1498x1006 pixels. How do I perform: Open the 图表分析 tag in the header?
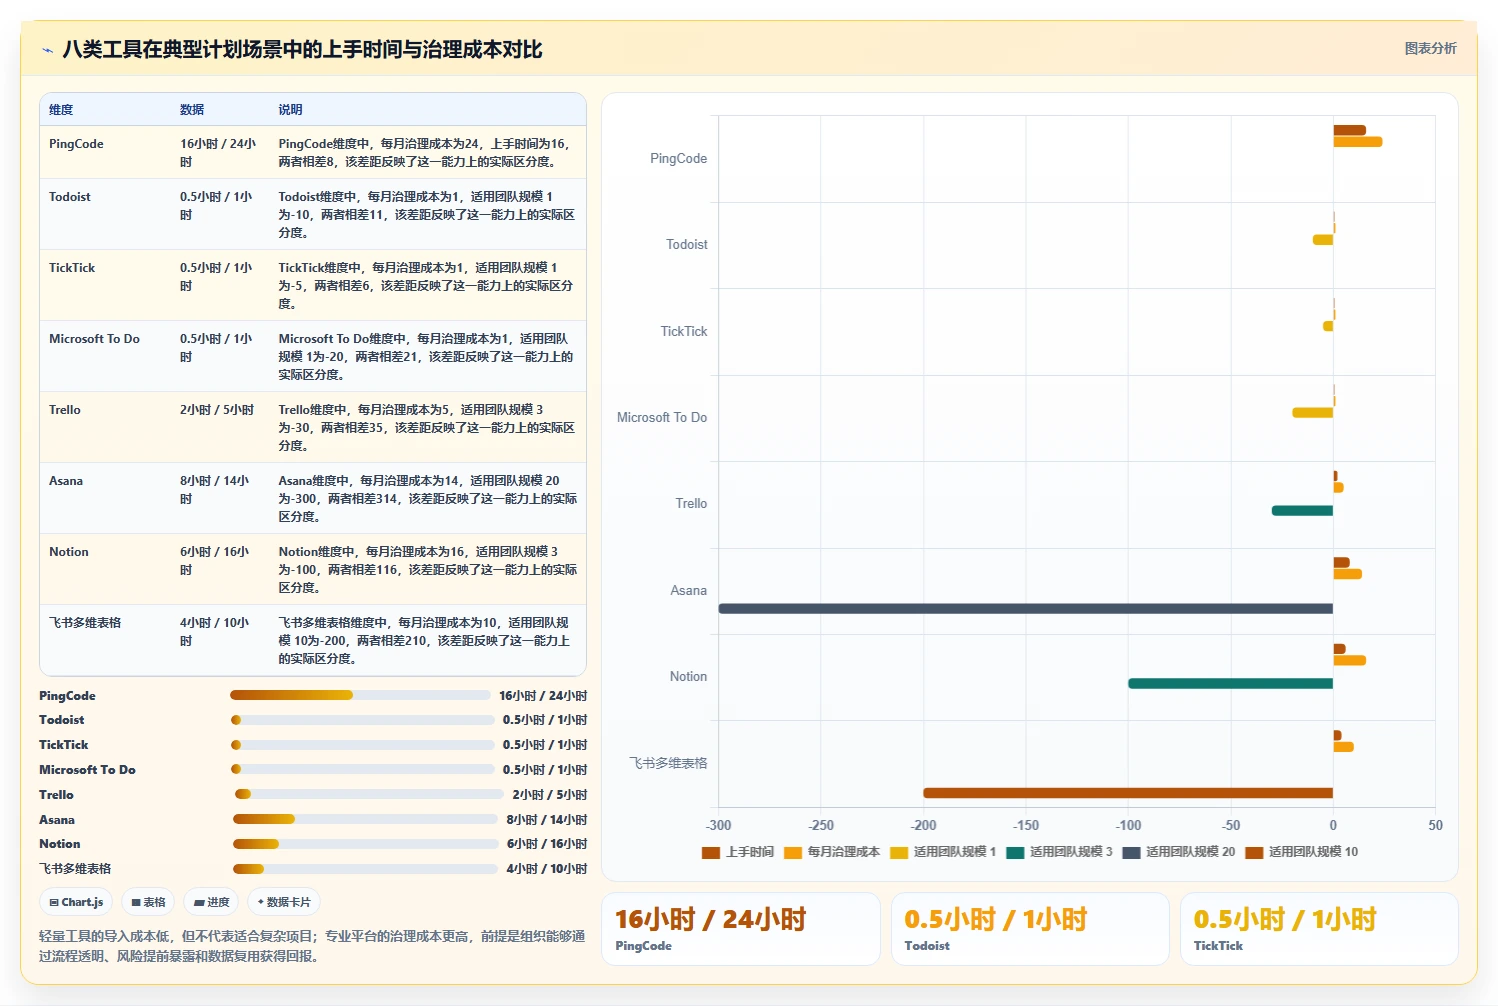point(1430,48)
